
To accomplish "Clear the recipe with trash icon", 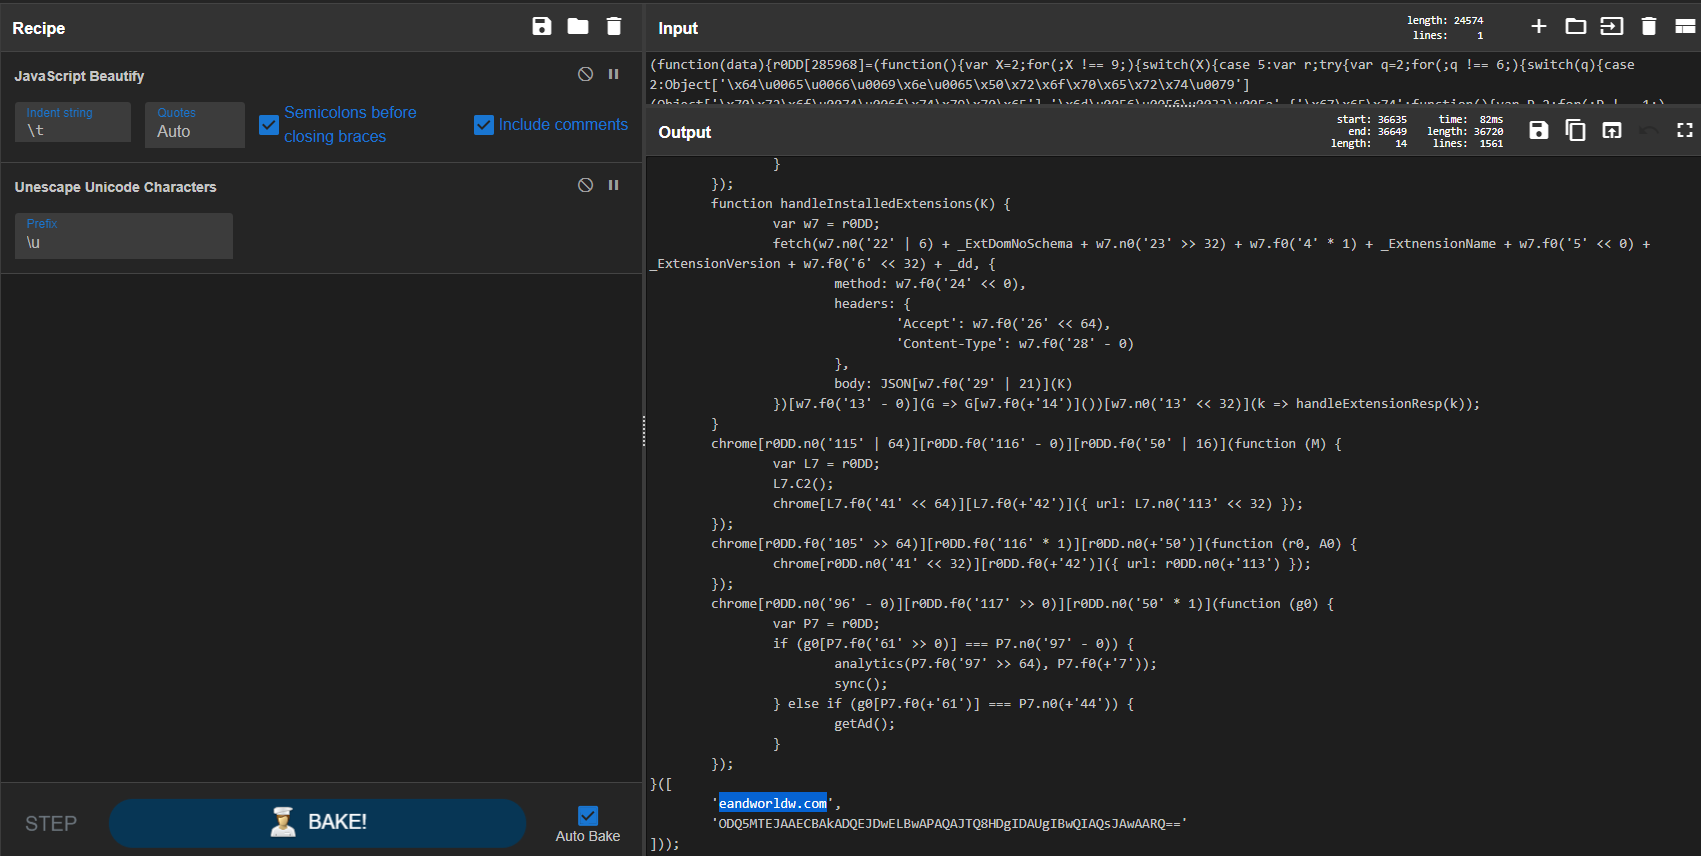I will 614,26.
